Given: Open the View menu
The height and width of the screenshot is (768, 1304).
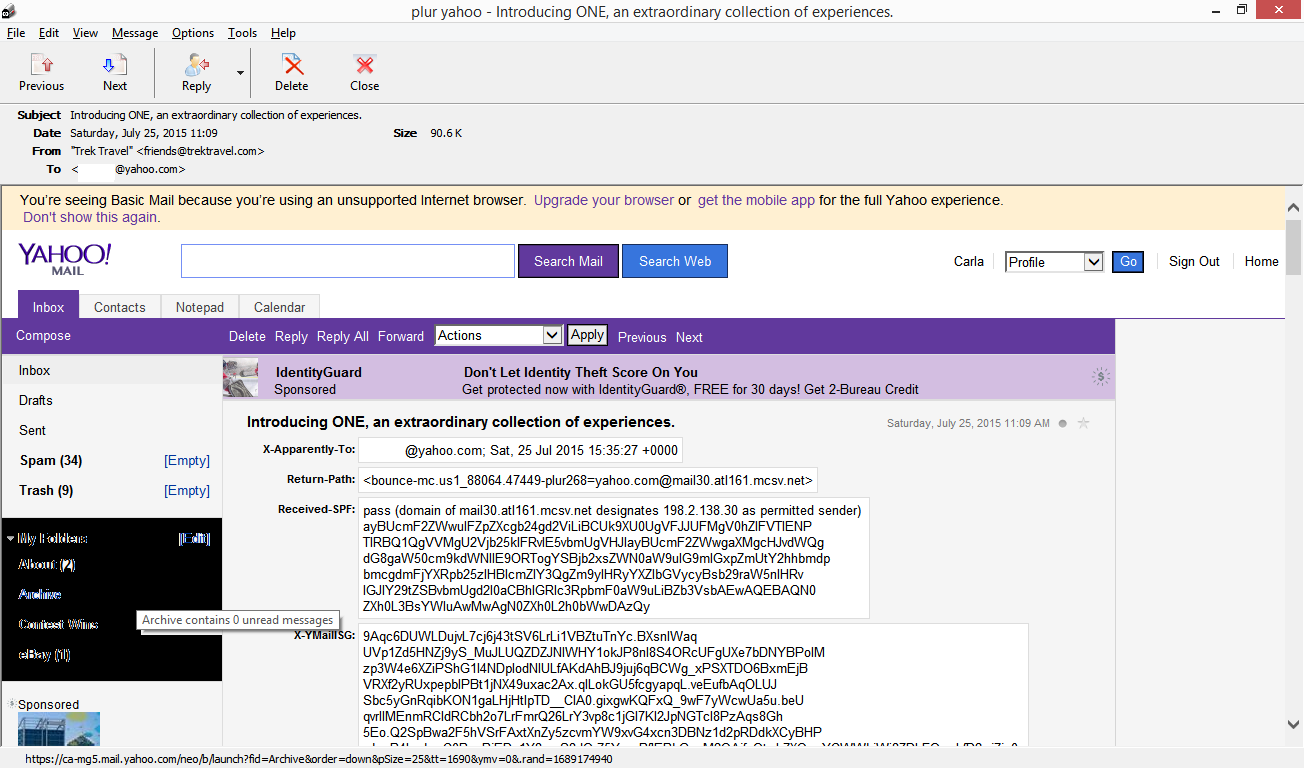Looking at the screenshot, I should pos(85,33).
